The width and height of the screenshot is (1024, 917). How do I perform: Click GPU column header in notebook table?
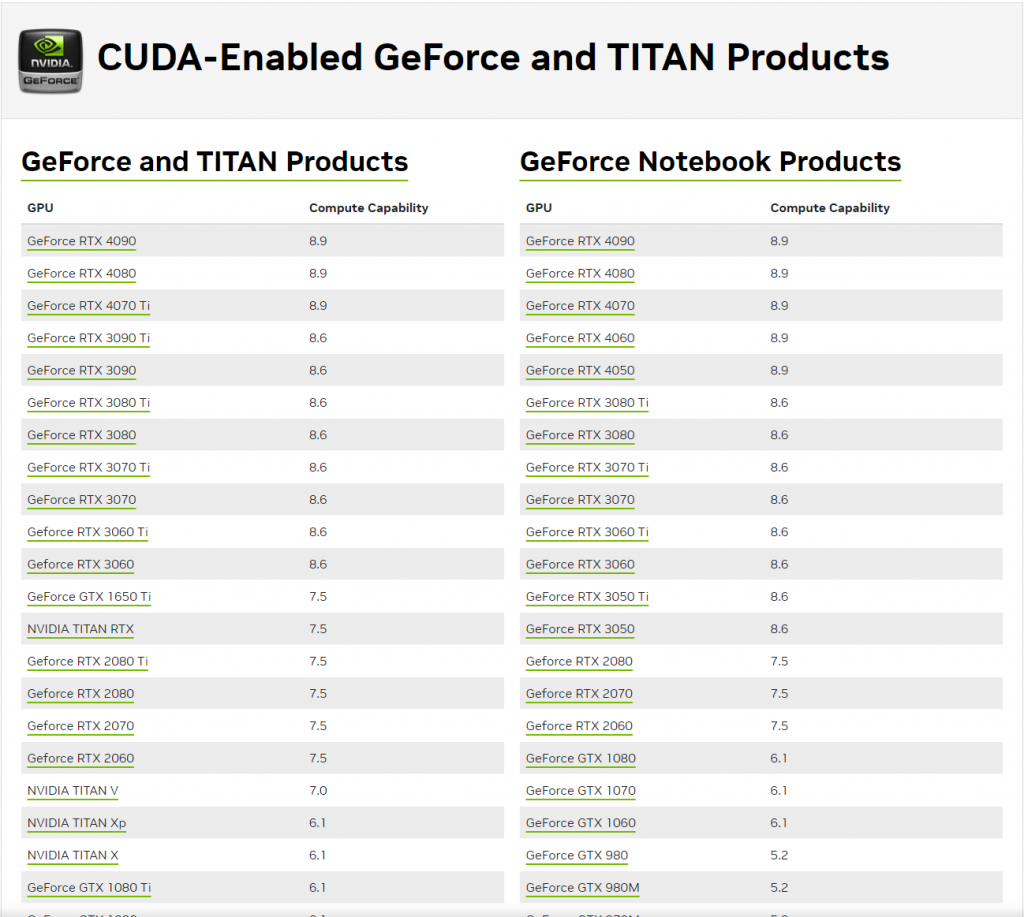click(539, 208)
